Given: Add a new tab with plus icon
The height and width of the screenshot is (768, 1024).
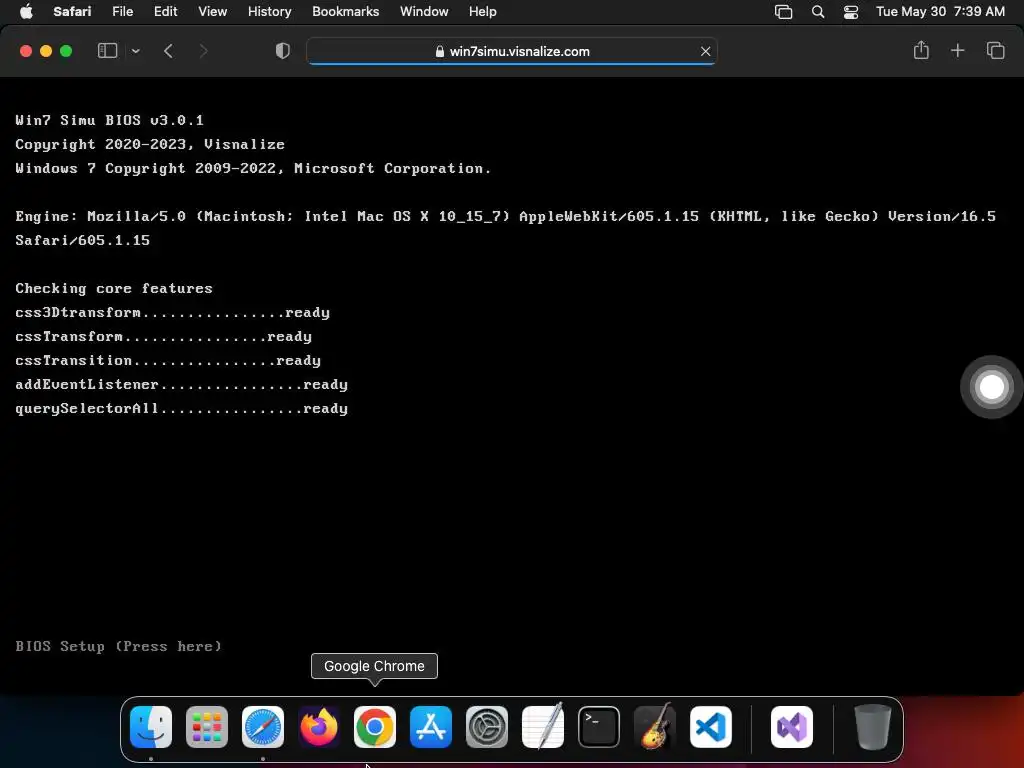Looking at the screenshot, I should coord(957,51).
